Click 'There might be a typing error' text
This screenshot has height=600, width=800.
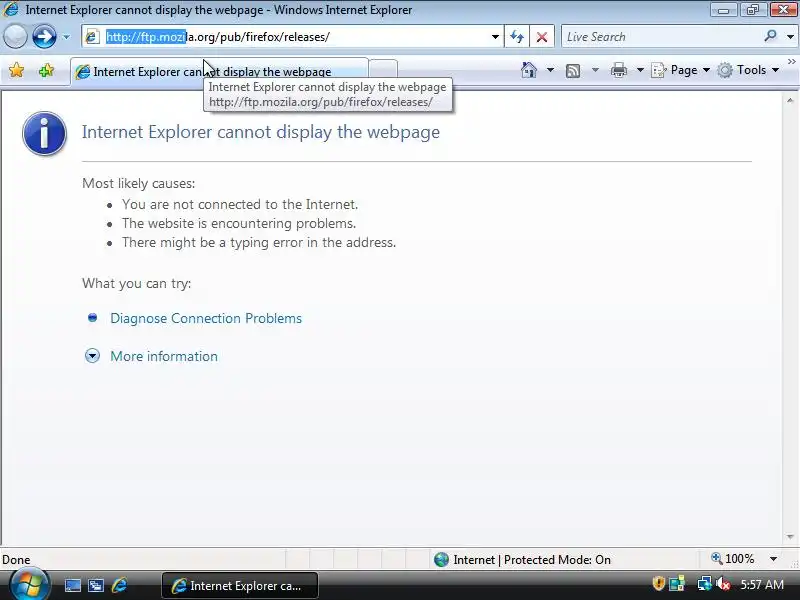[x=259, y=242]
